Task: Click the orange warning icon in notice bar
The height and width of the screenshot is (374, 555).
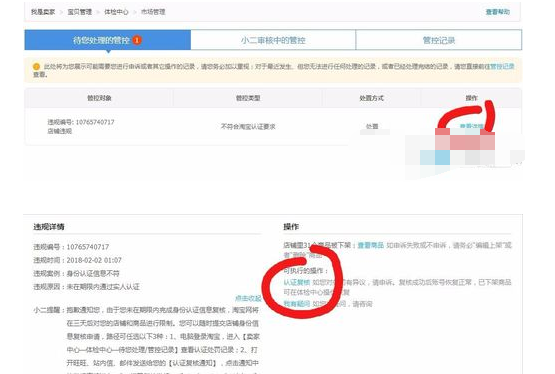Action: tap(36, 67)
